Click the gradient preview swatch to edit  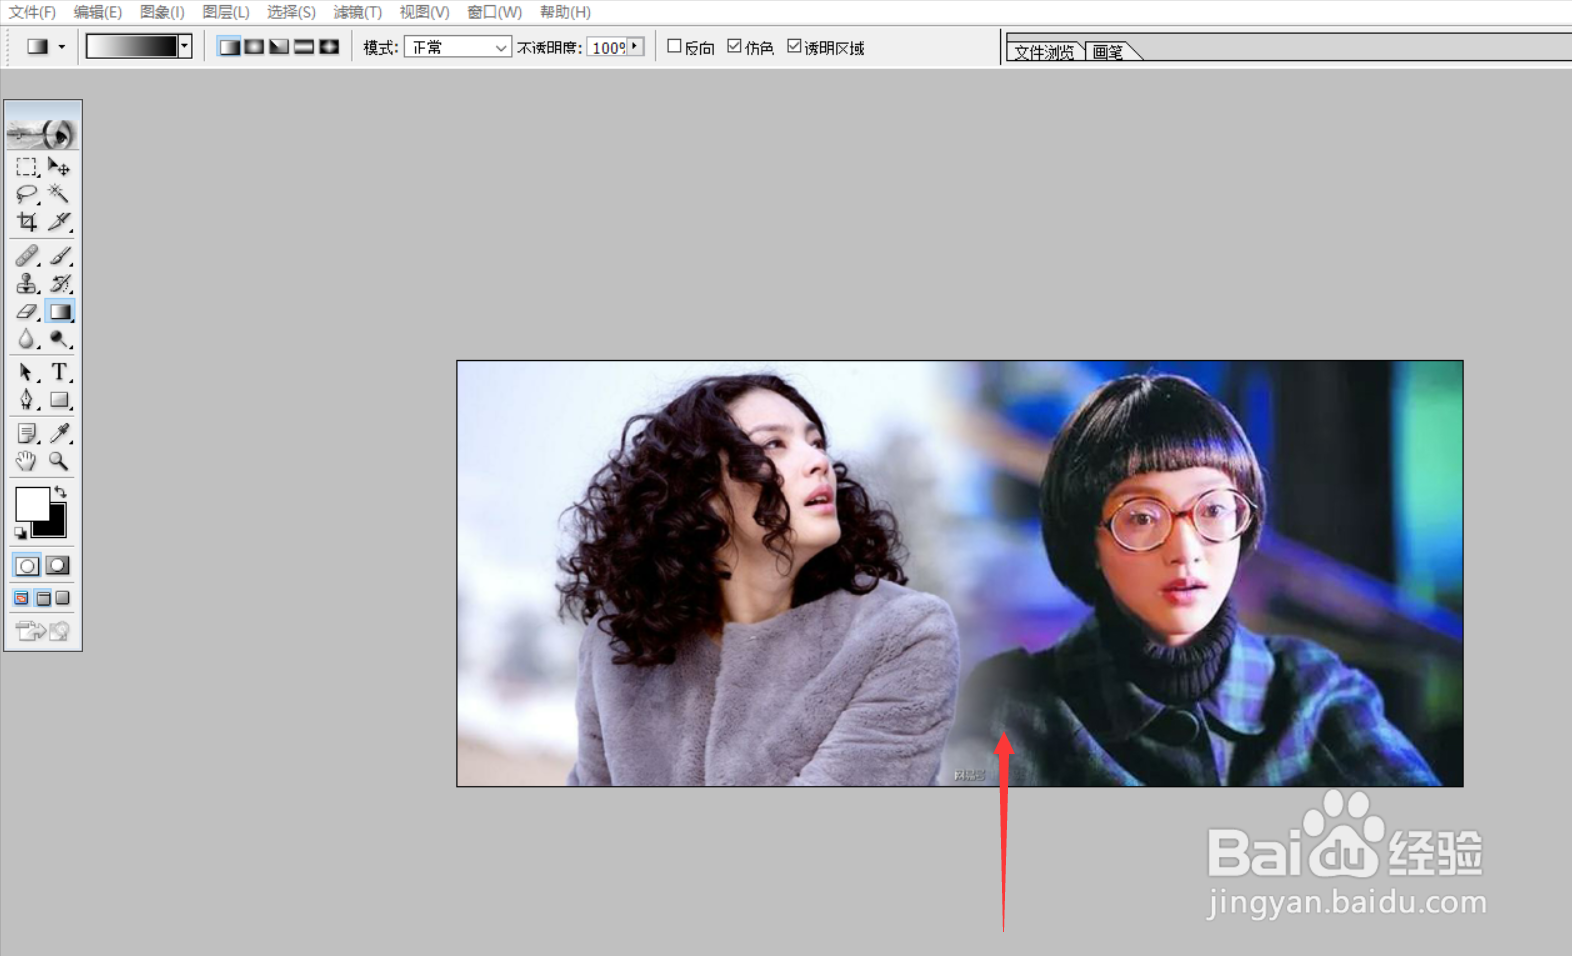pyautogui.click(x=132, y=46)
